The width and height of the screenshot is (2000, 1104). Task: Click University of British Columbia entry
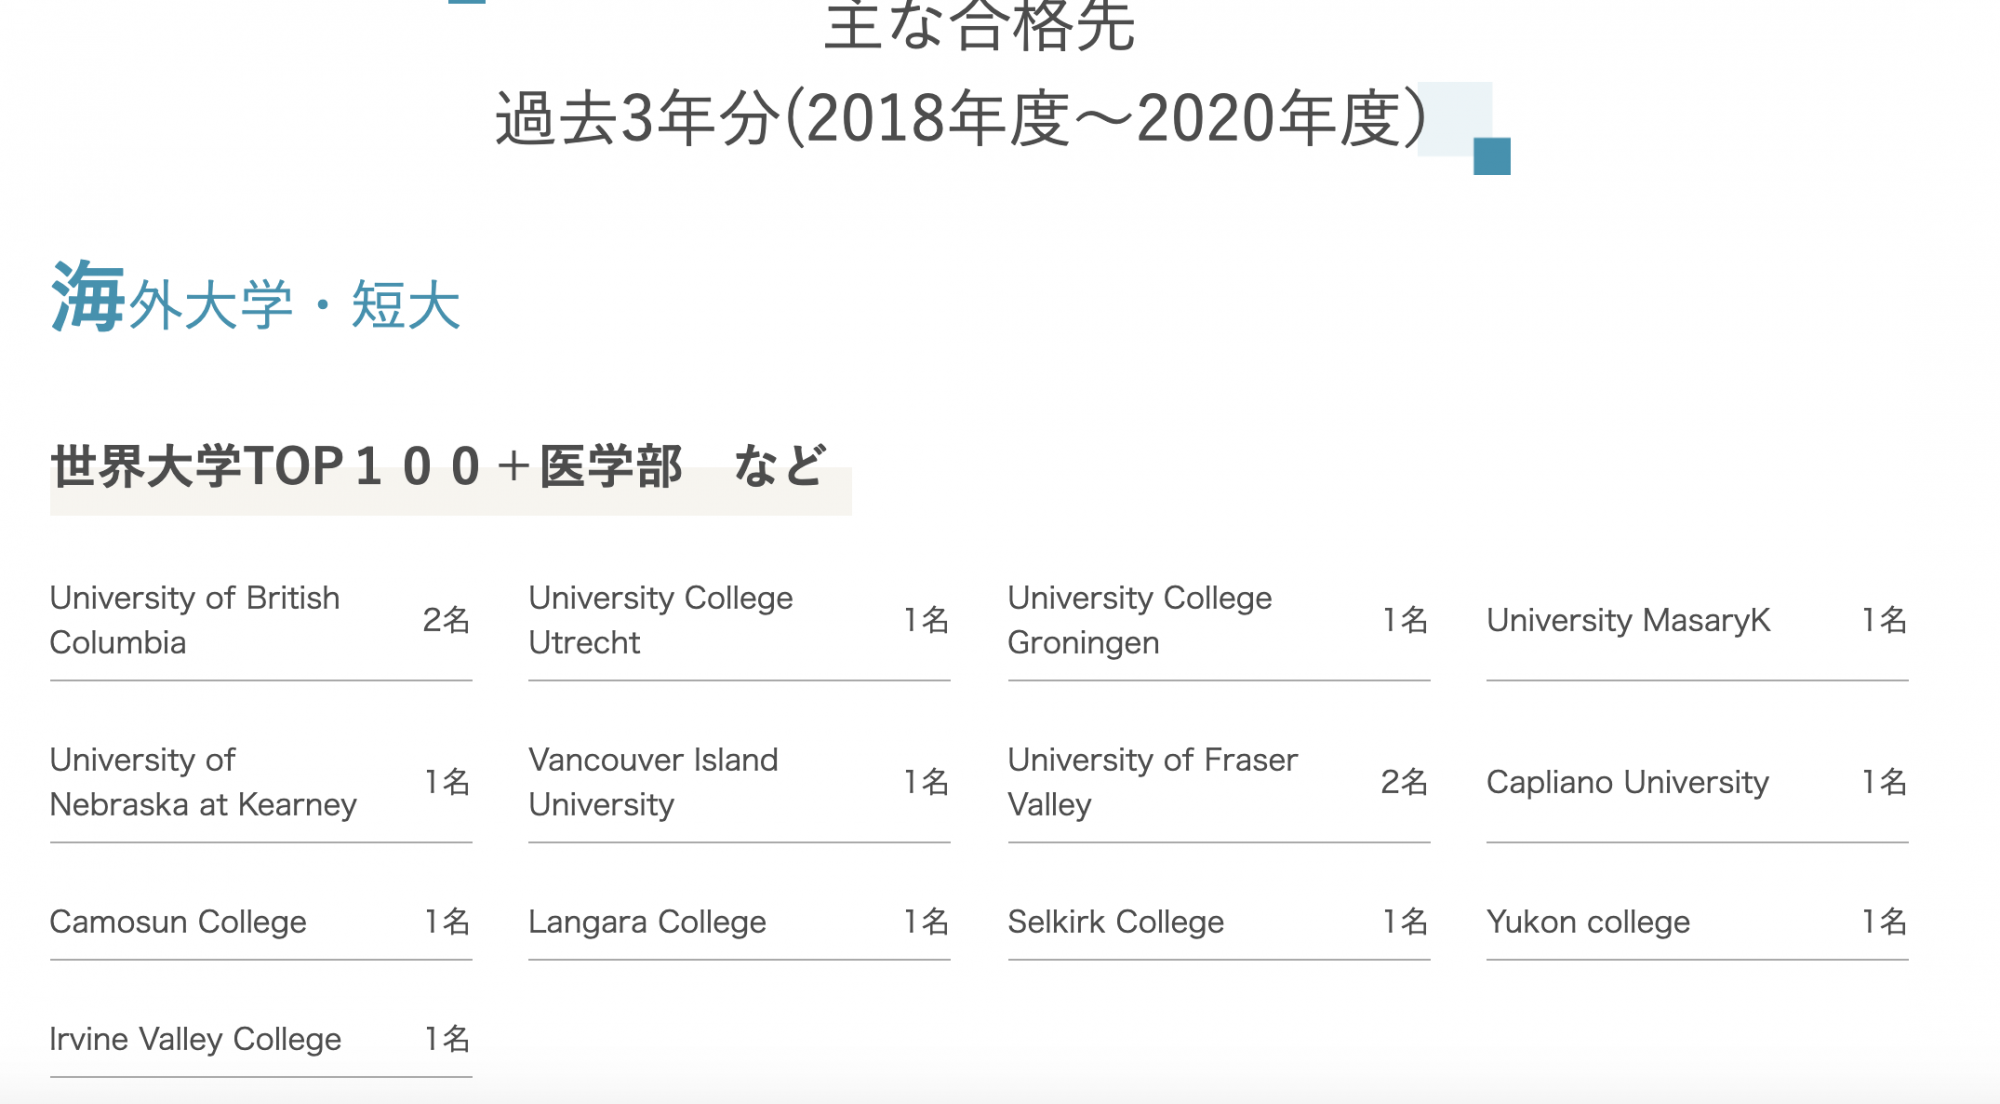click(195, 620)
